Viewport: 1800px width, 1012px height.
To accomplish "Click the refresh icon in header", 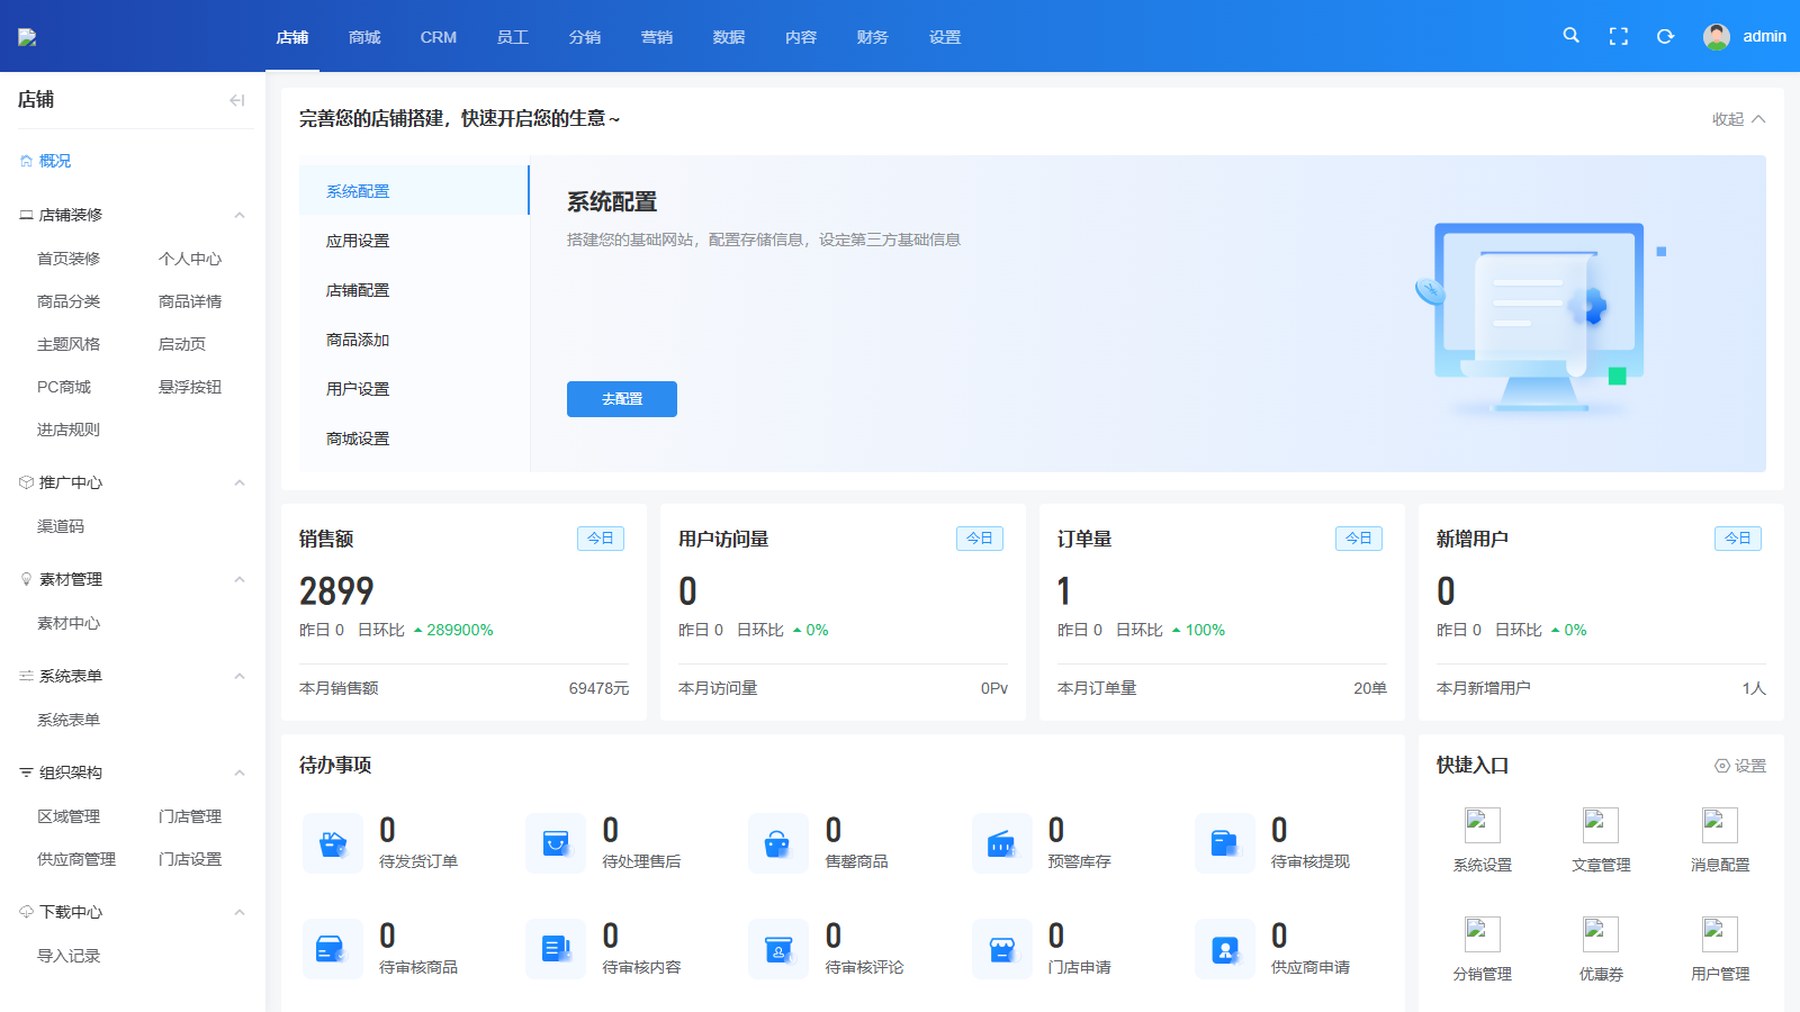I will coord(1665,36).
